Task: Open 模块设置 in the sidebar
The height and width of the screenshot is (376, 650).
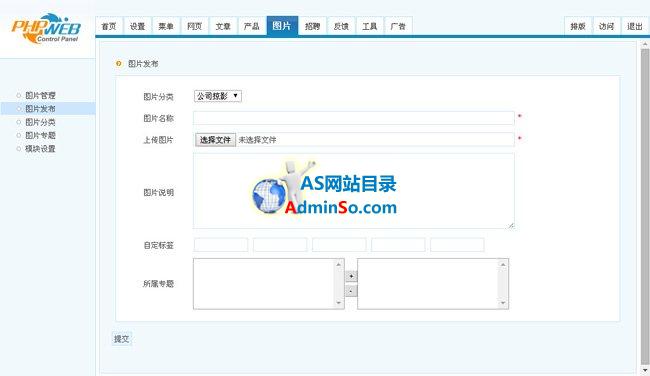Action: coord(40,149)
